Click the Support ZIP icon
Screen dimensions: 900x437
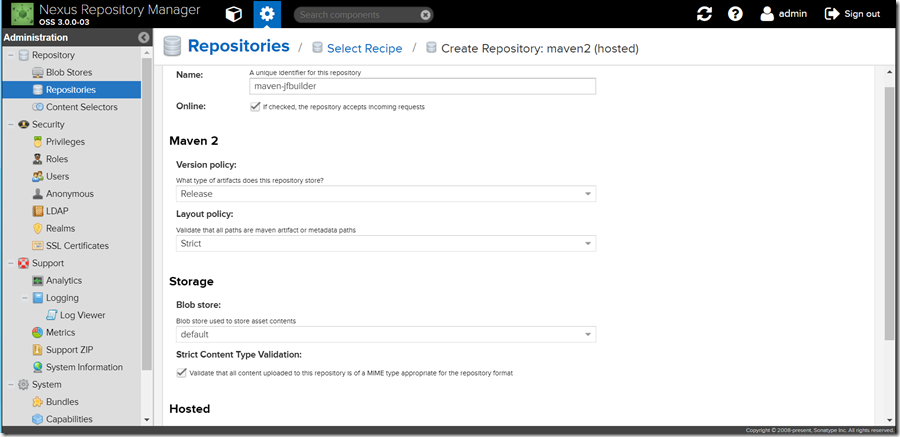[37, 350]
